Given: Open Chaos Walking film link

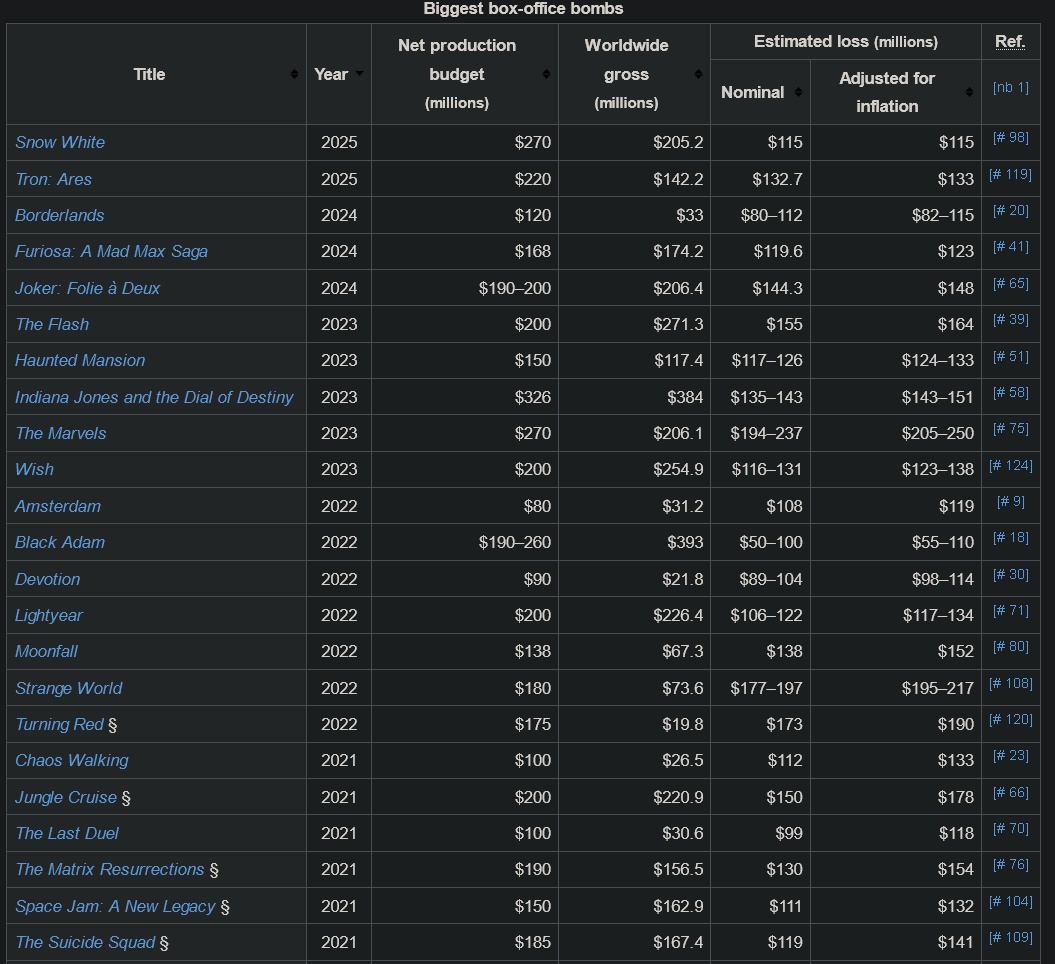Looking at the screenshot, I should click(x=71, y=760).
